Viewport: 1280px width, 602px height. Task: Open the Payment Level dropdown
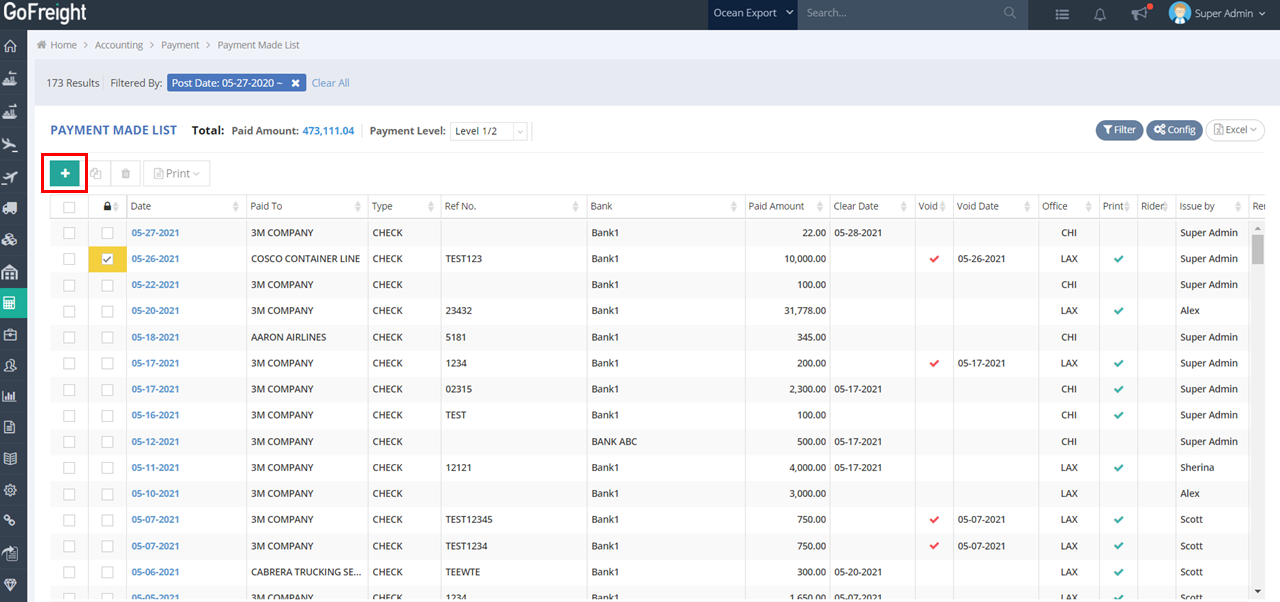click(489, 131)
